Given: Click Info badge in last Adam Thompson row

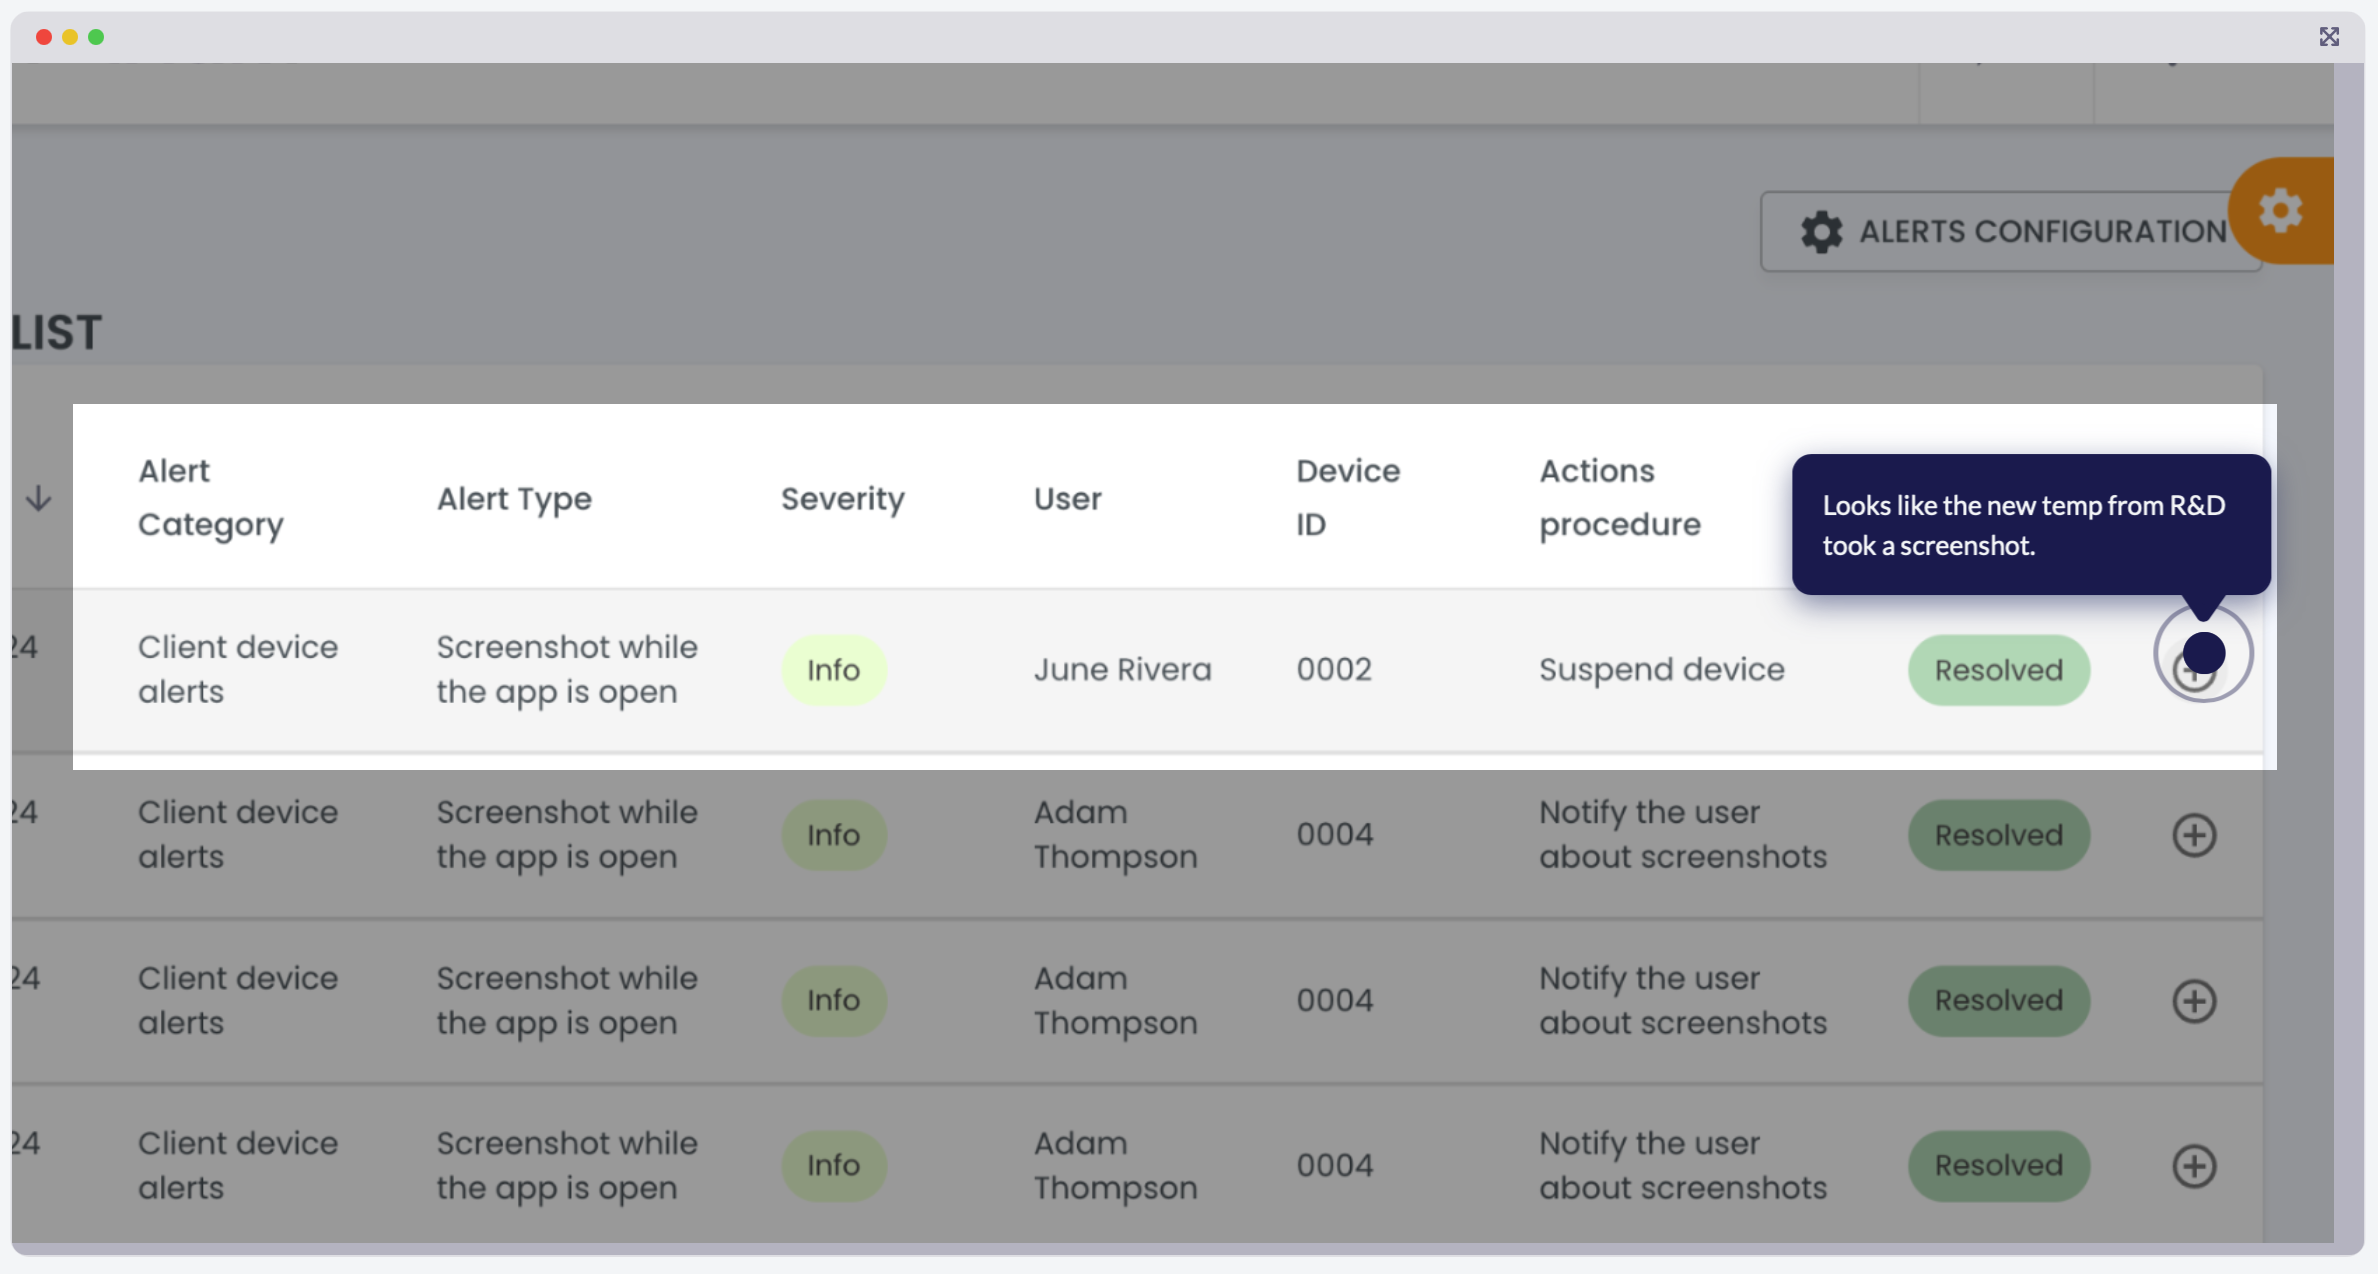Looking at the screenshot, I should [x=834, y=1166].
